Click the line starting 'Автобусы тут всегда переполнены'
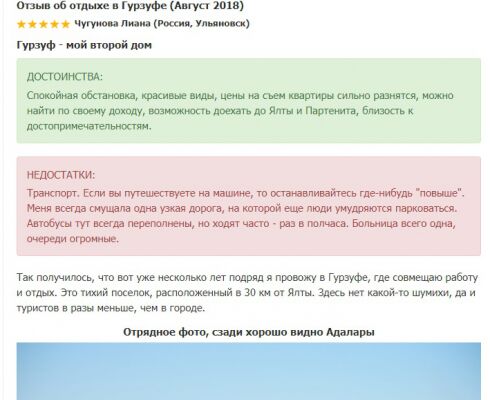 coord(241,223)
